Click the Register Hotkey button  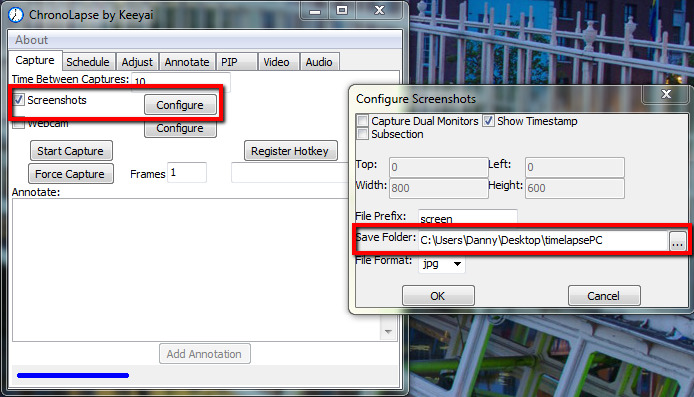tap(290, 151)
